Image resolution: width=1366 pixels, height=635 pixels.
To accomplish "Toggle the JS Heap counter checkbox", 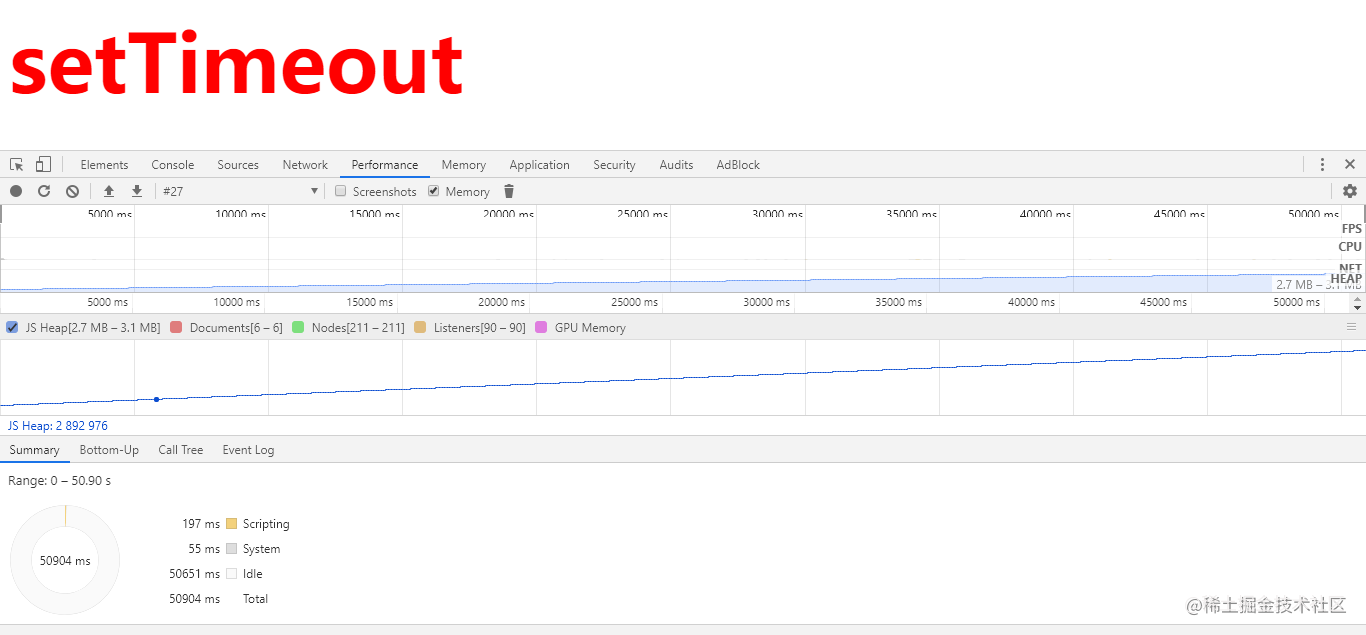I will 12,327.
